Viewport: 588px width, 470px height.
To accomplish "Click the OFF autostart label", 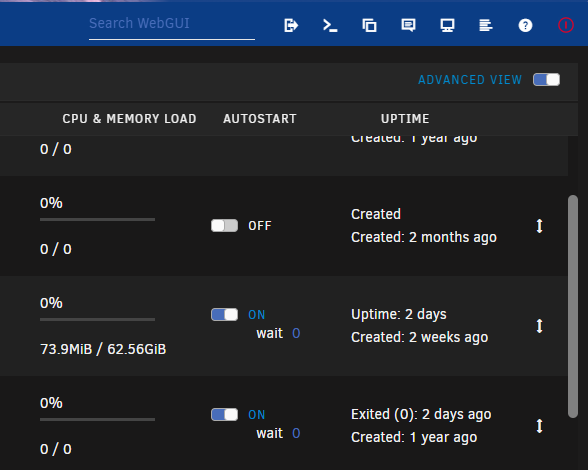I will click(260, 226).
